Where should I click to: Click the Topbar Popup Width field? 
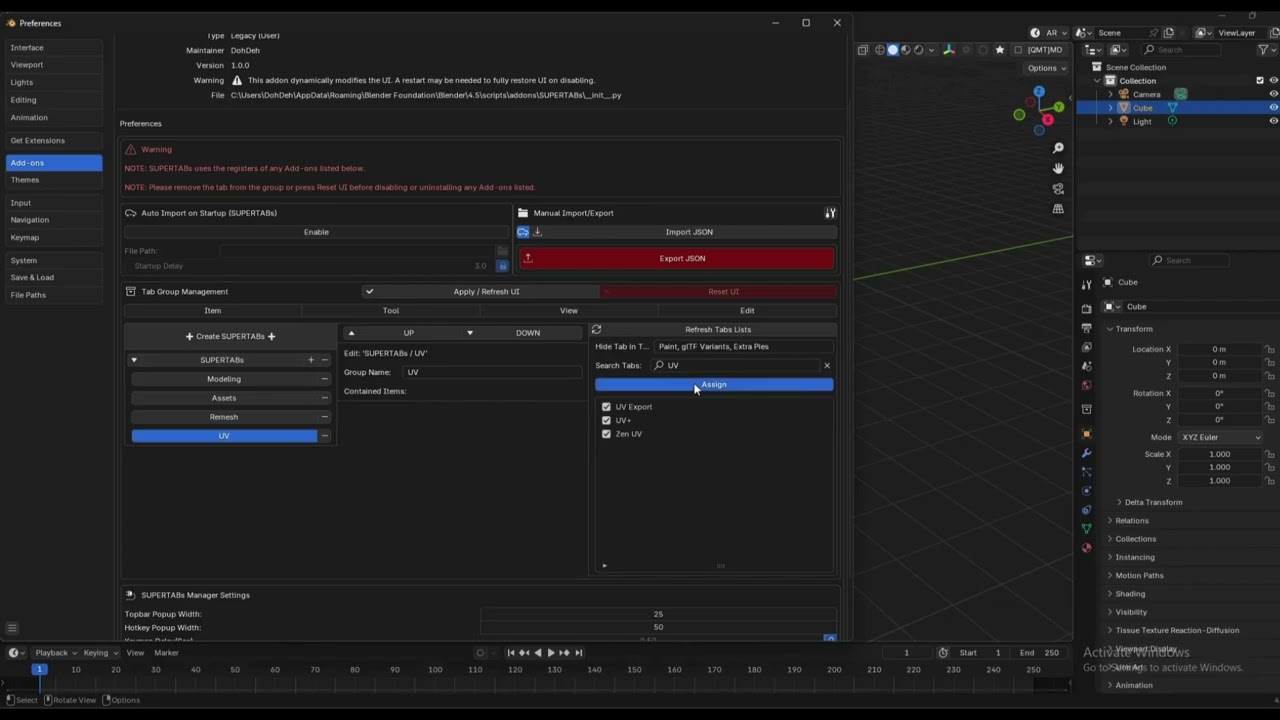(x=658, y=614)
